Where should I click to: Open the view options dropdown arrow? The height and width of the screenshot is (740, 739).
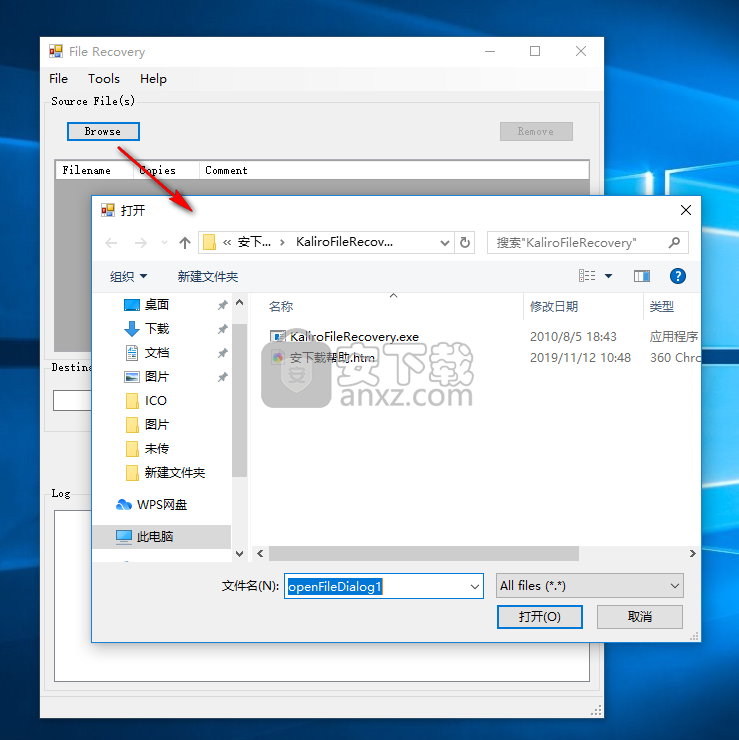[x=609, y=276]
